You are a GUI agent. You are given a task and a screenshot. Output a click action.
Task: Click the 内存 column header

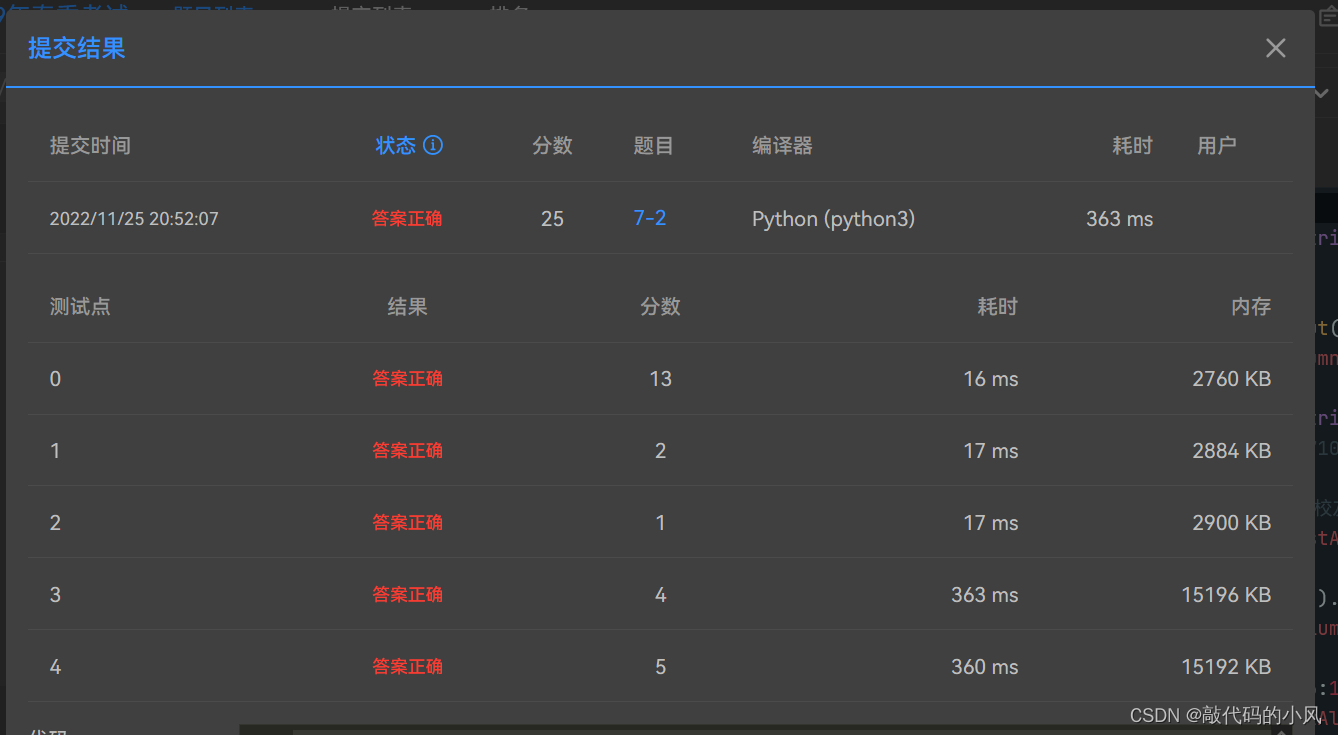pos(1251,306)
